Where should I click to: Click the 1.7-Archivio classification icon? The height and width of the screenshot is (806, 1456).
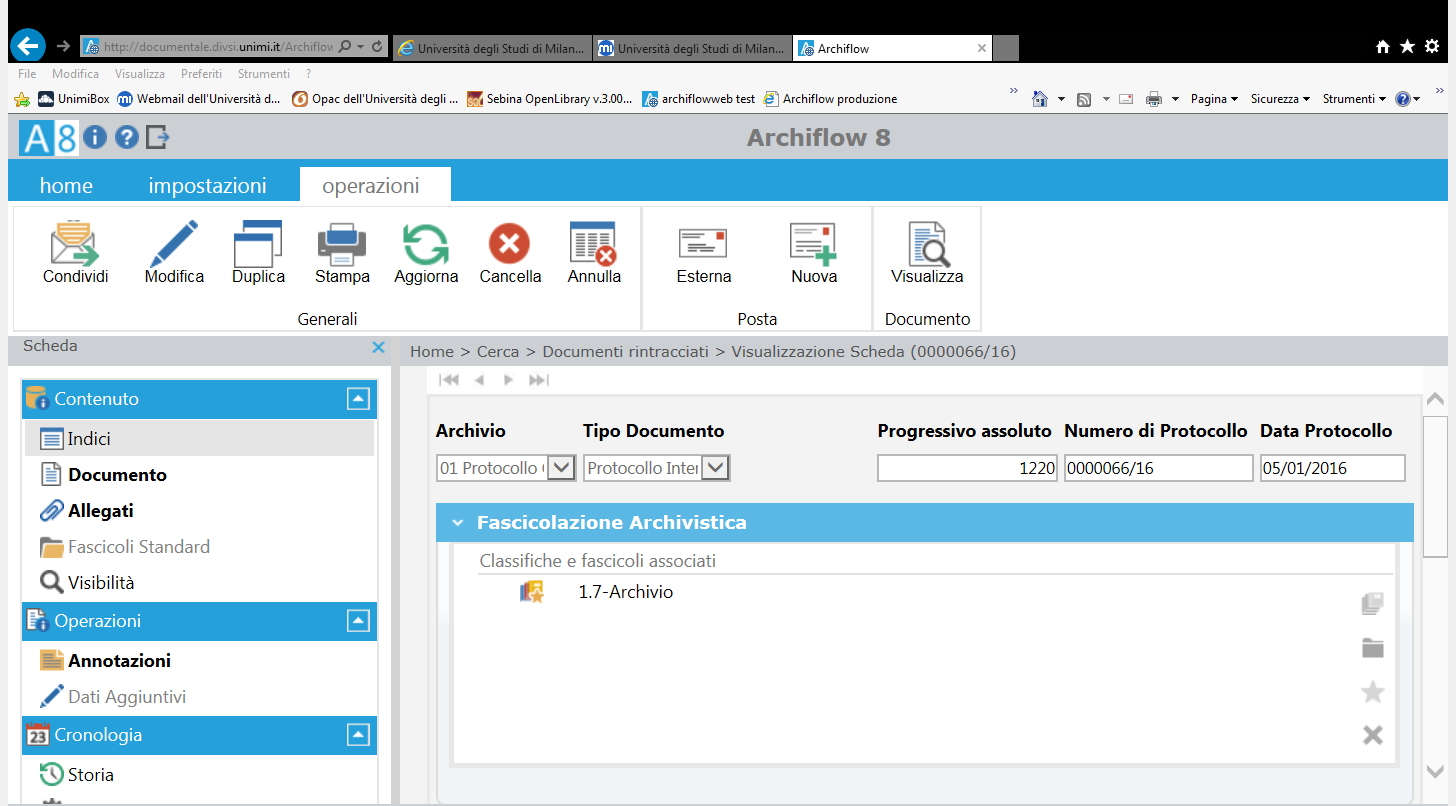pos(532,592)
